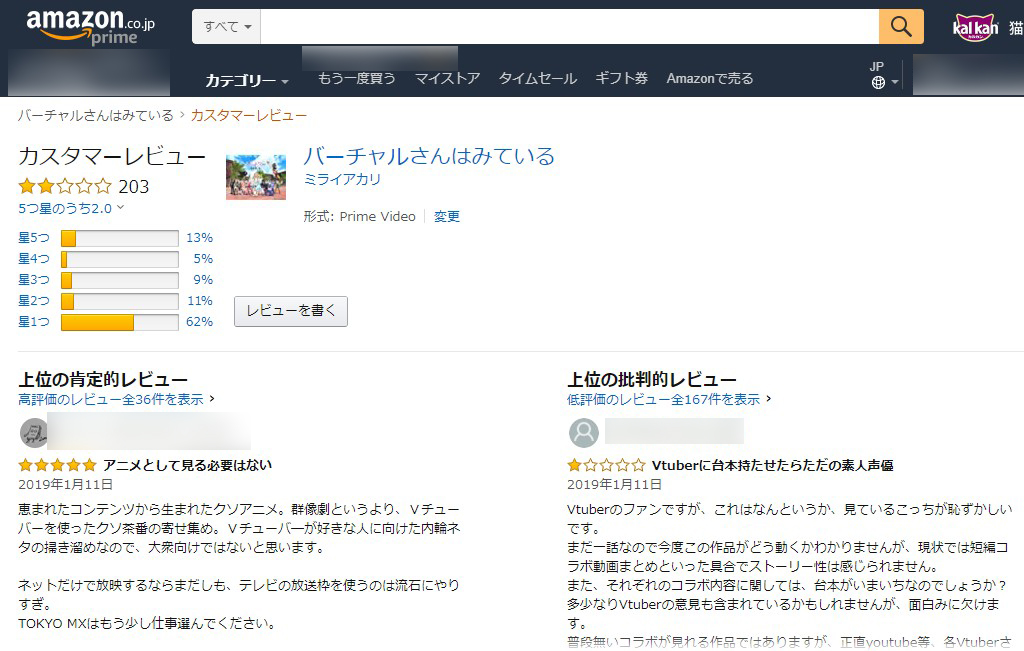Click カスタマーレビュー breadcrumb link
The image size is (1024, 651).
pos(249,116)
